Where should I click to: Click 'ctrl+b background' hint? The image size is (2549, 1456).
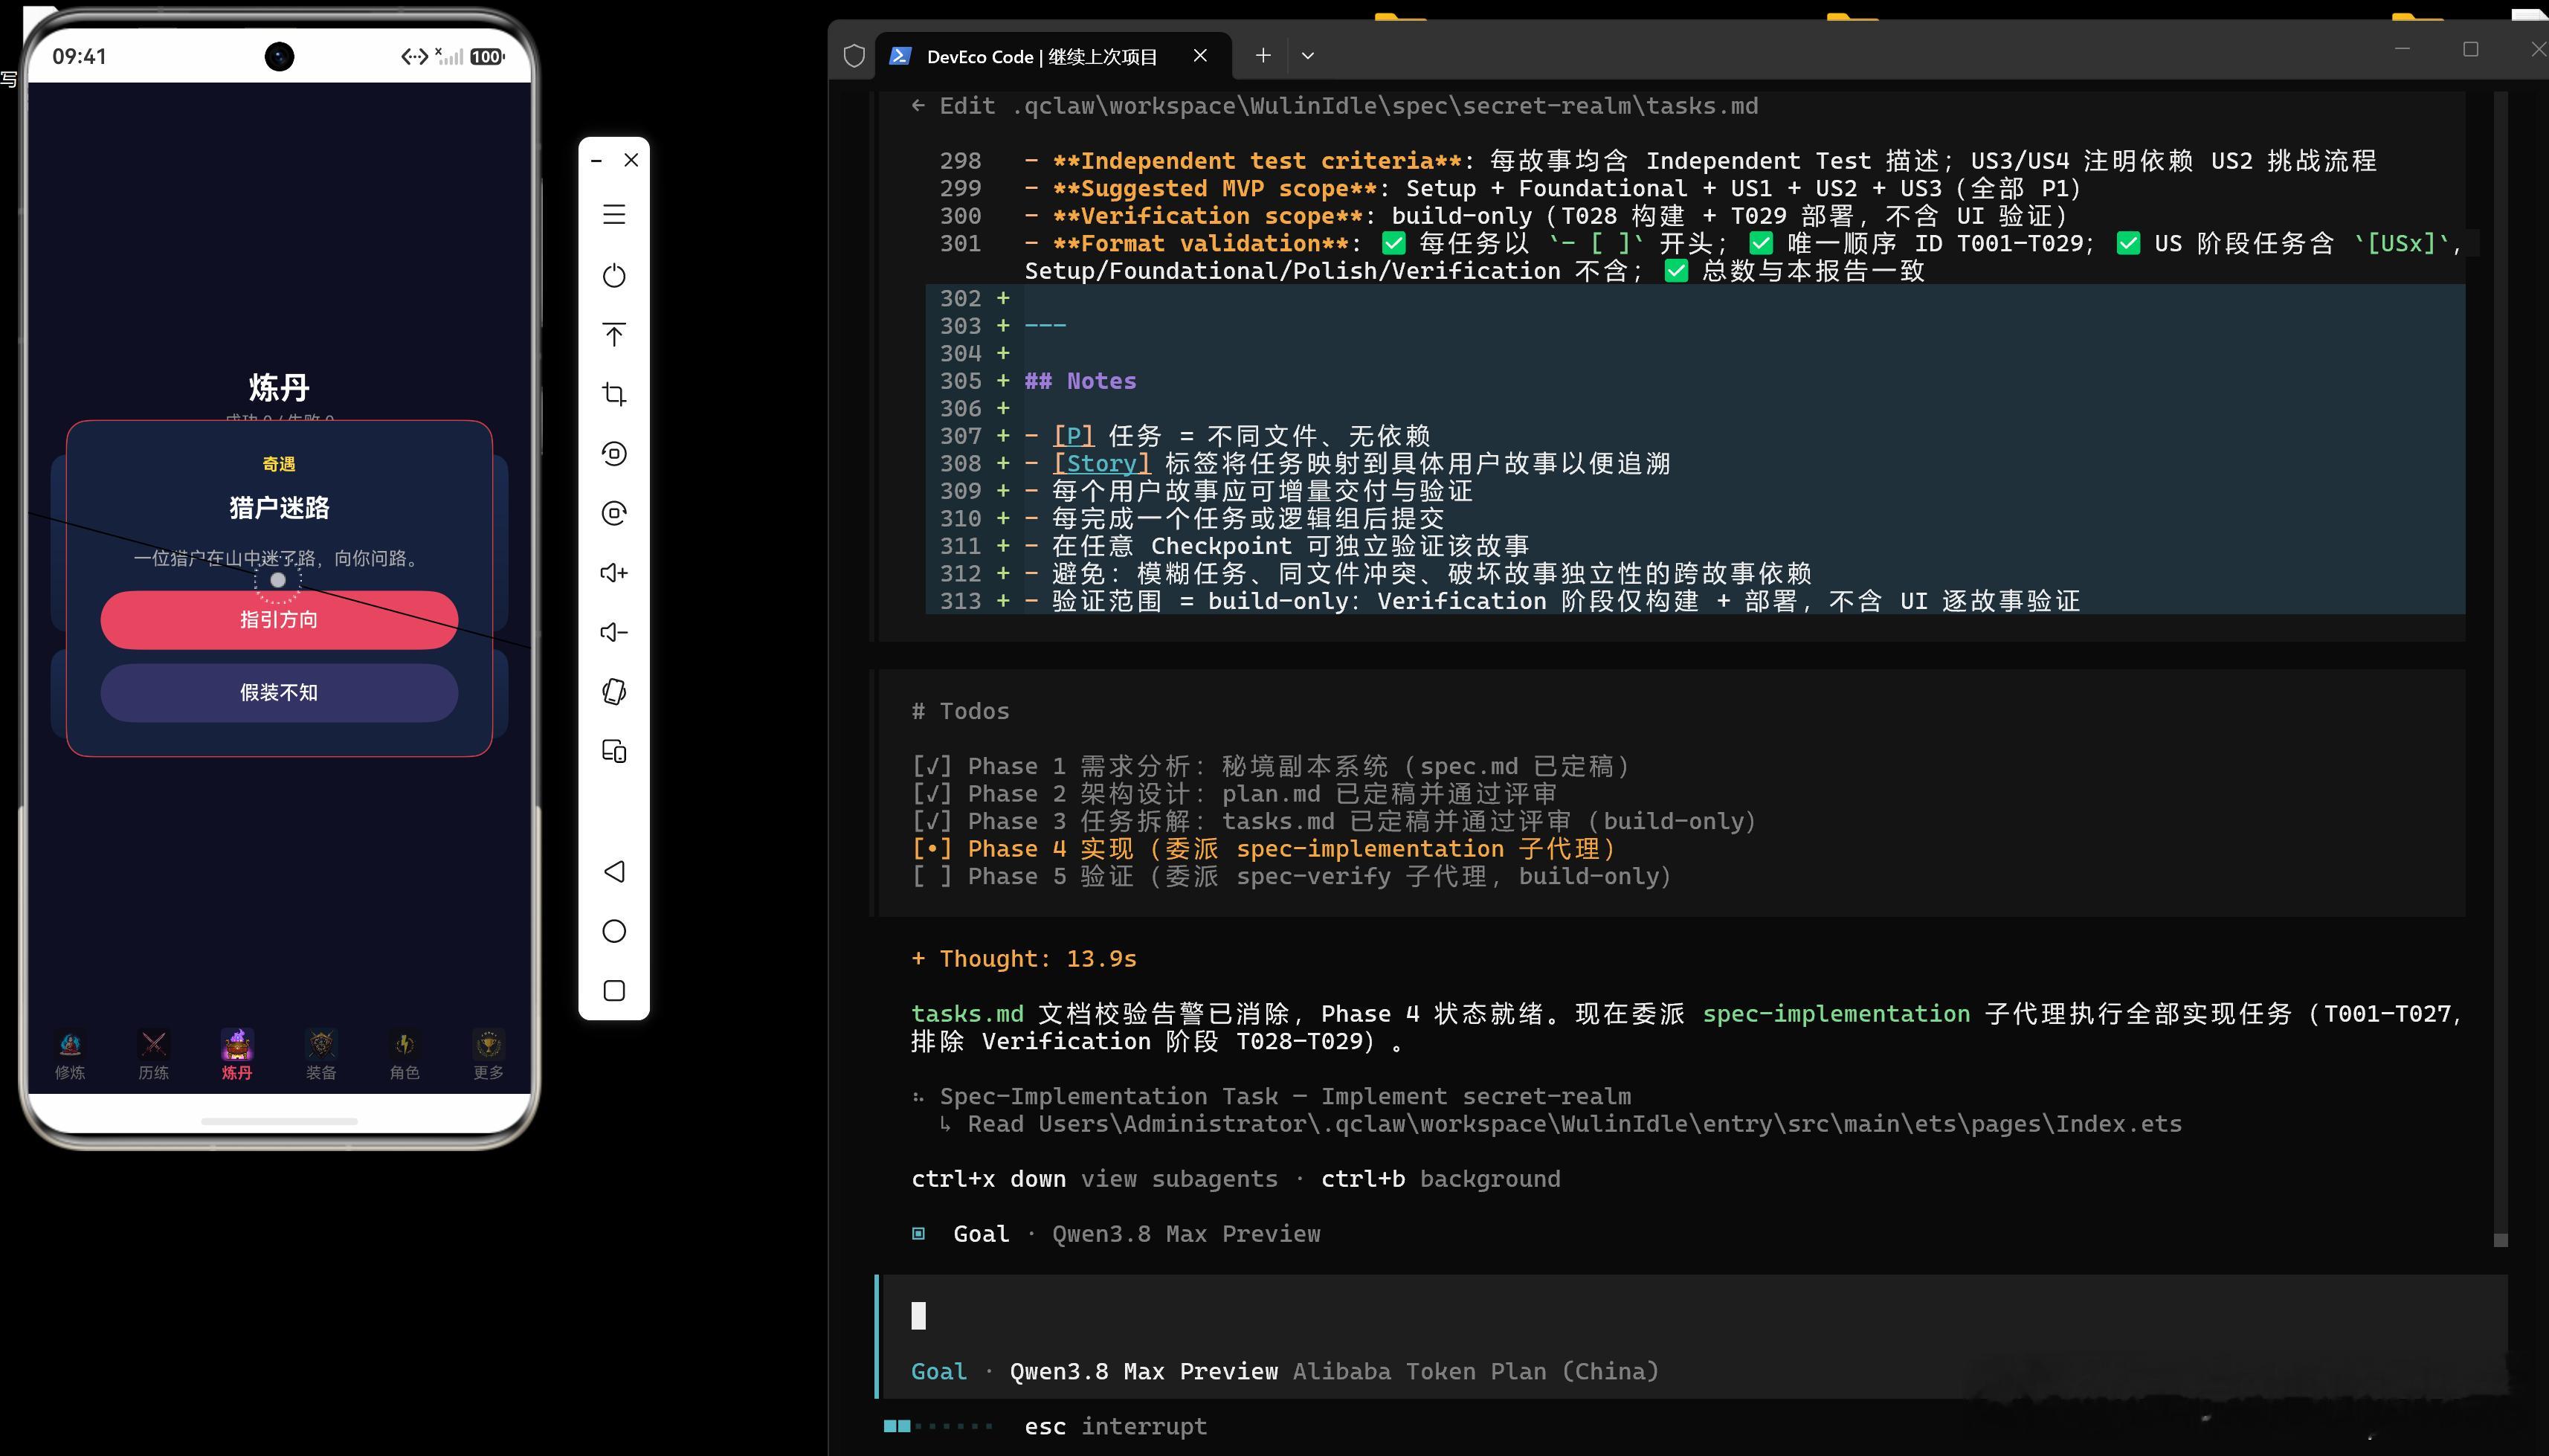click(1440, 1179)
